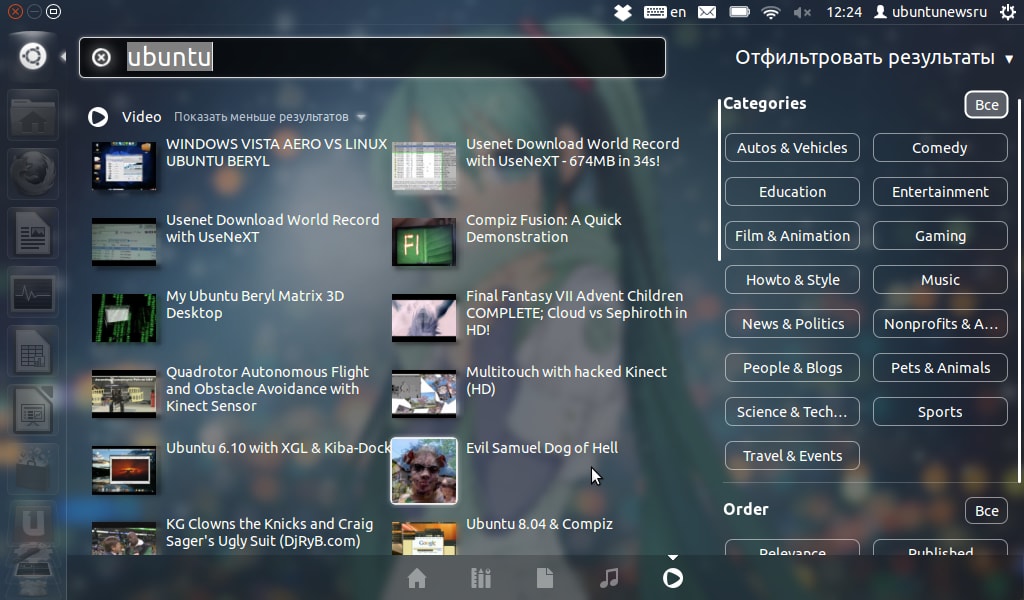
Task: Switch to the Files lens
Action: click(x=545, y=578)
